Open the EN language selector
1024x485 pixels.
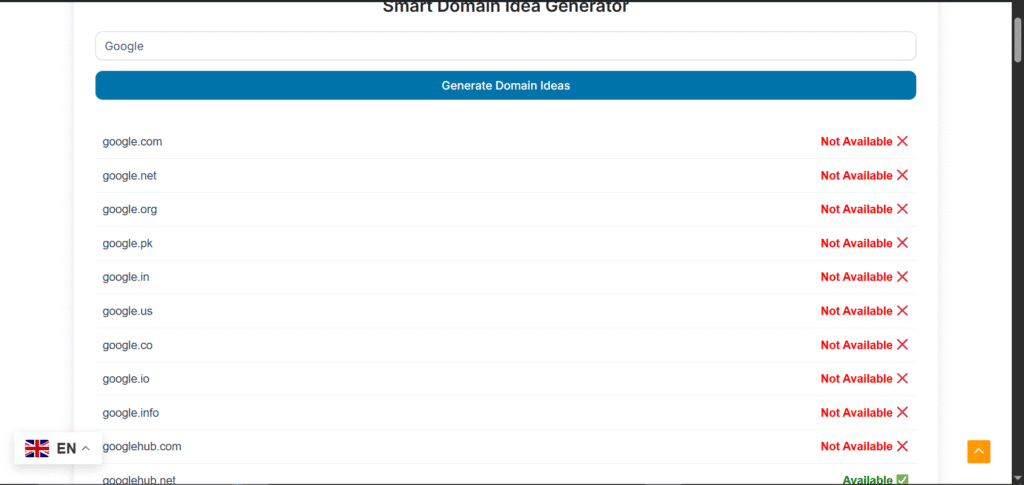coord(58,448)
